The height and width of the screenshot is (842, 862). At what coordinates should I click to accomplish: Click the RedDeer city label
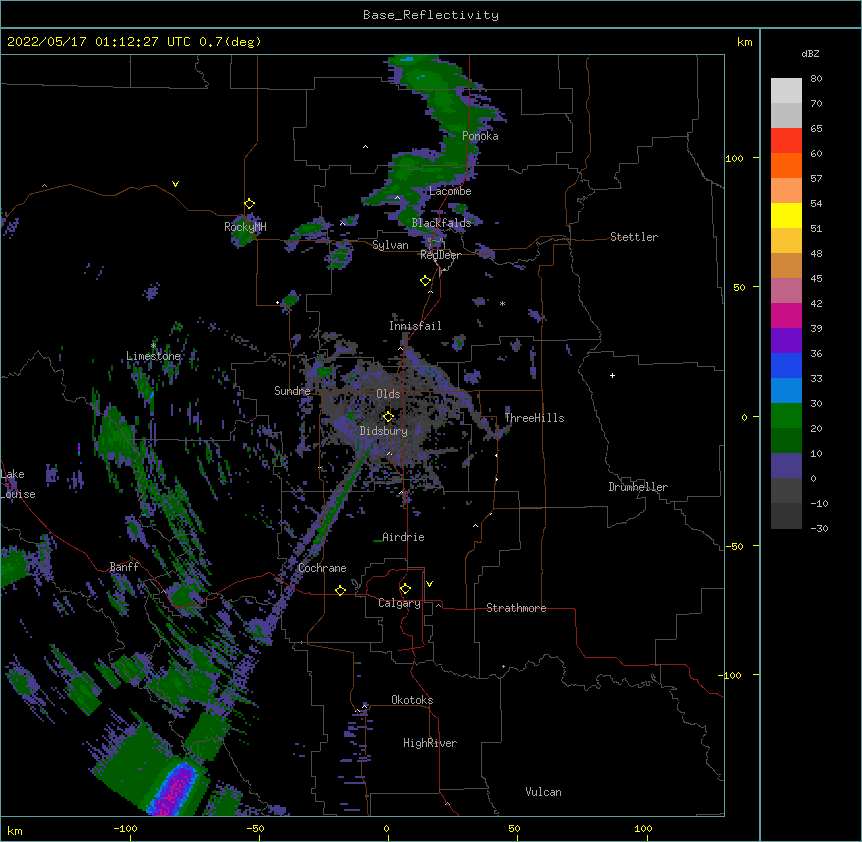(x=440, y=255)
